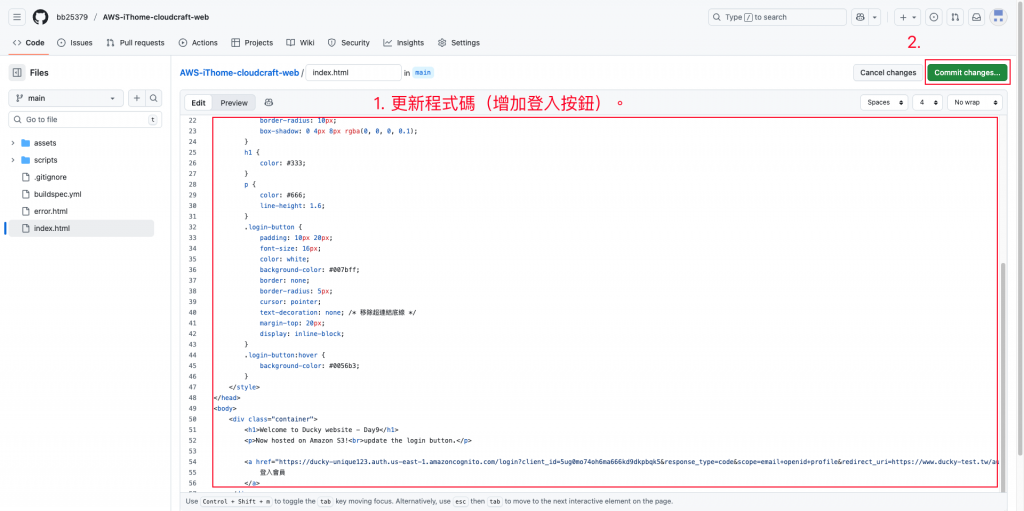Viewport: 1024px width, 511px height.
Task: Expand the scripts folder chevron
Action: (13, 160)
